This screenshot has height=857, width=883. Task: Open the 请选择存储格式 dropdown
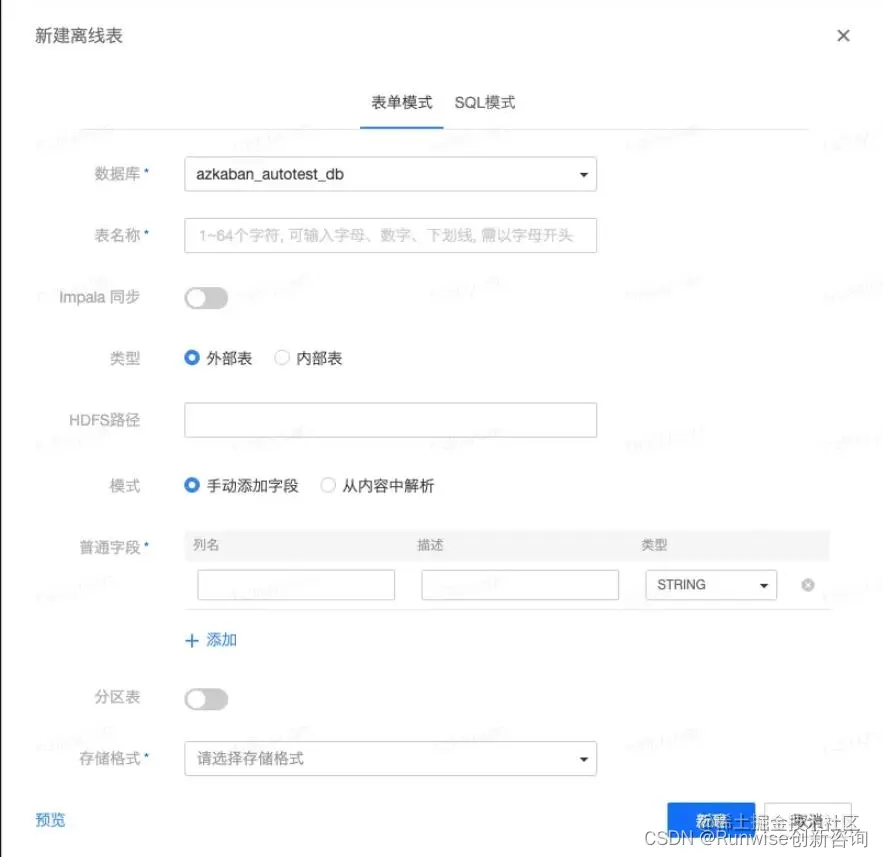click(x=390, y=758)
